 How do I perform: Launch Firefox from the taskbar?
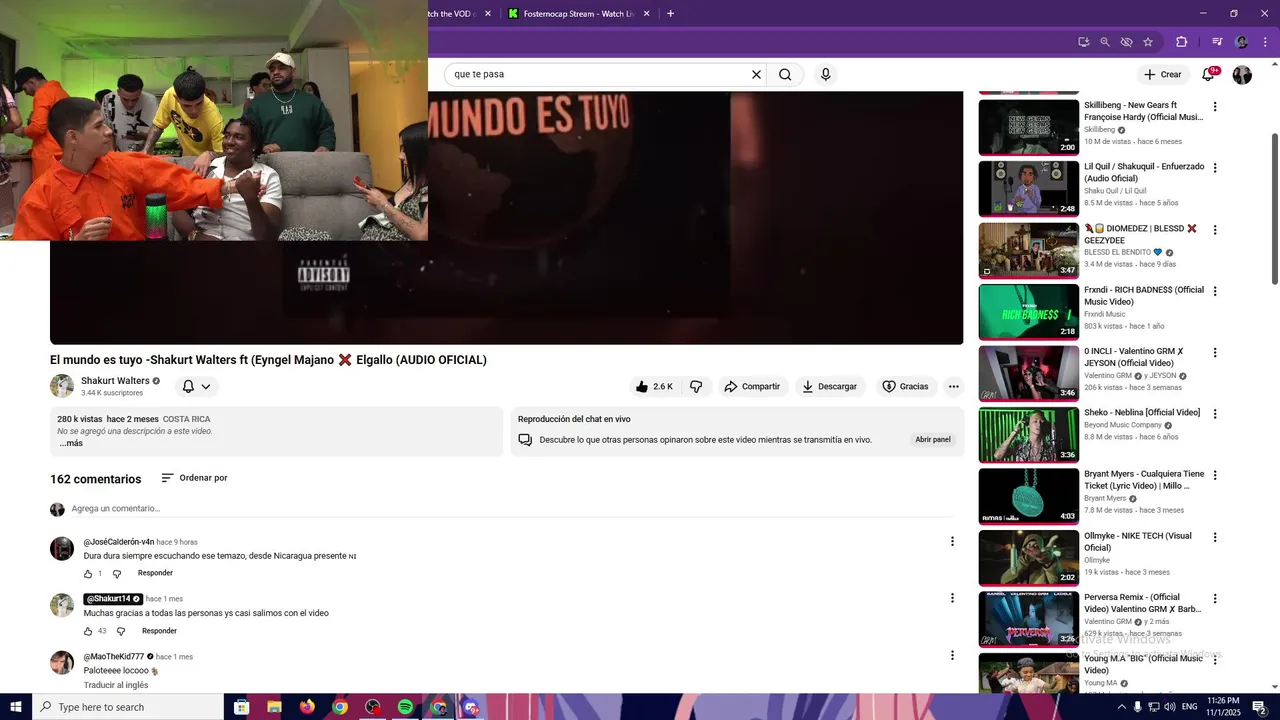307,707
